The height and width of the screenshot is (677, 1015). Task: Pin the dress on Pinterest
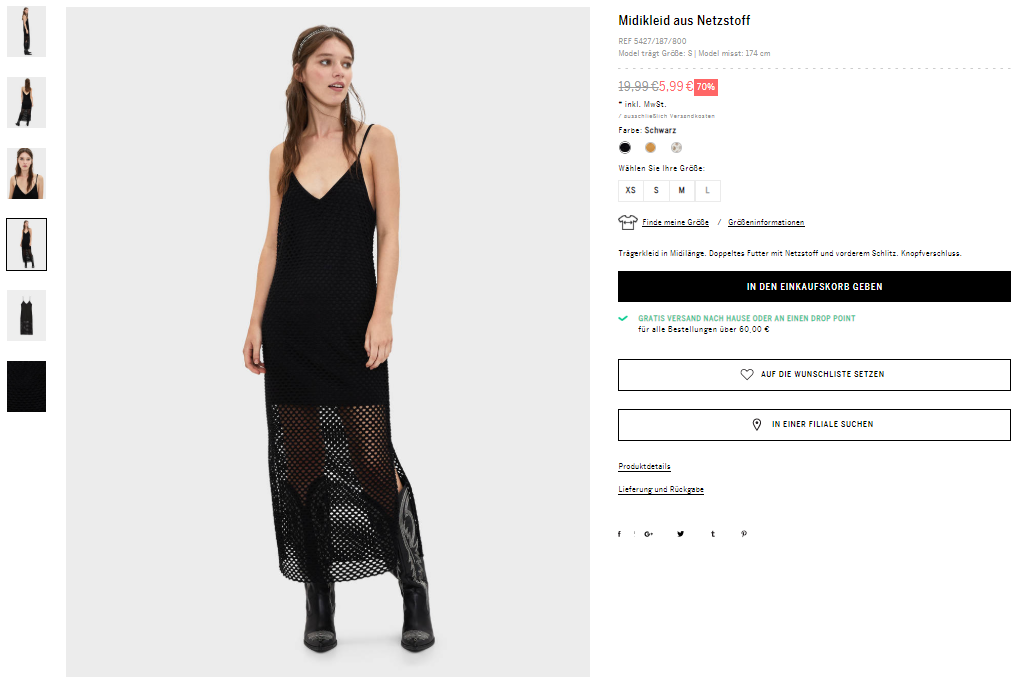click(x=744, y=534)
